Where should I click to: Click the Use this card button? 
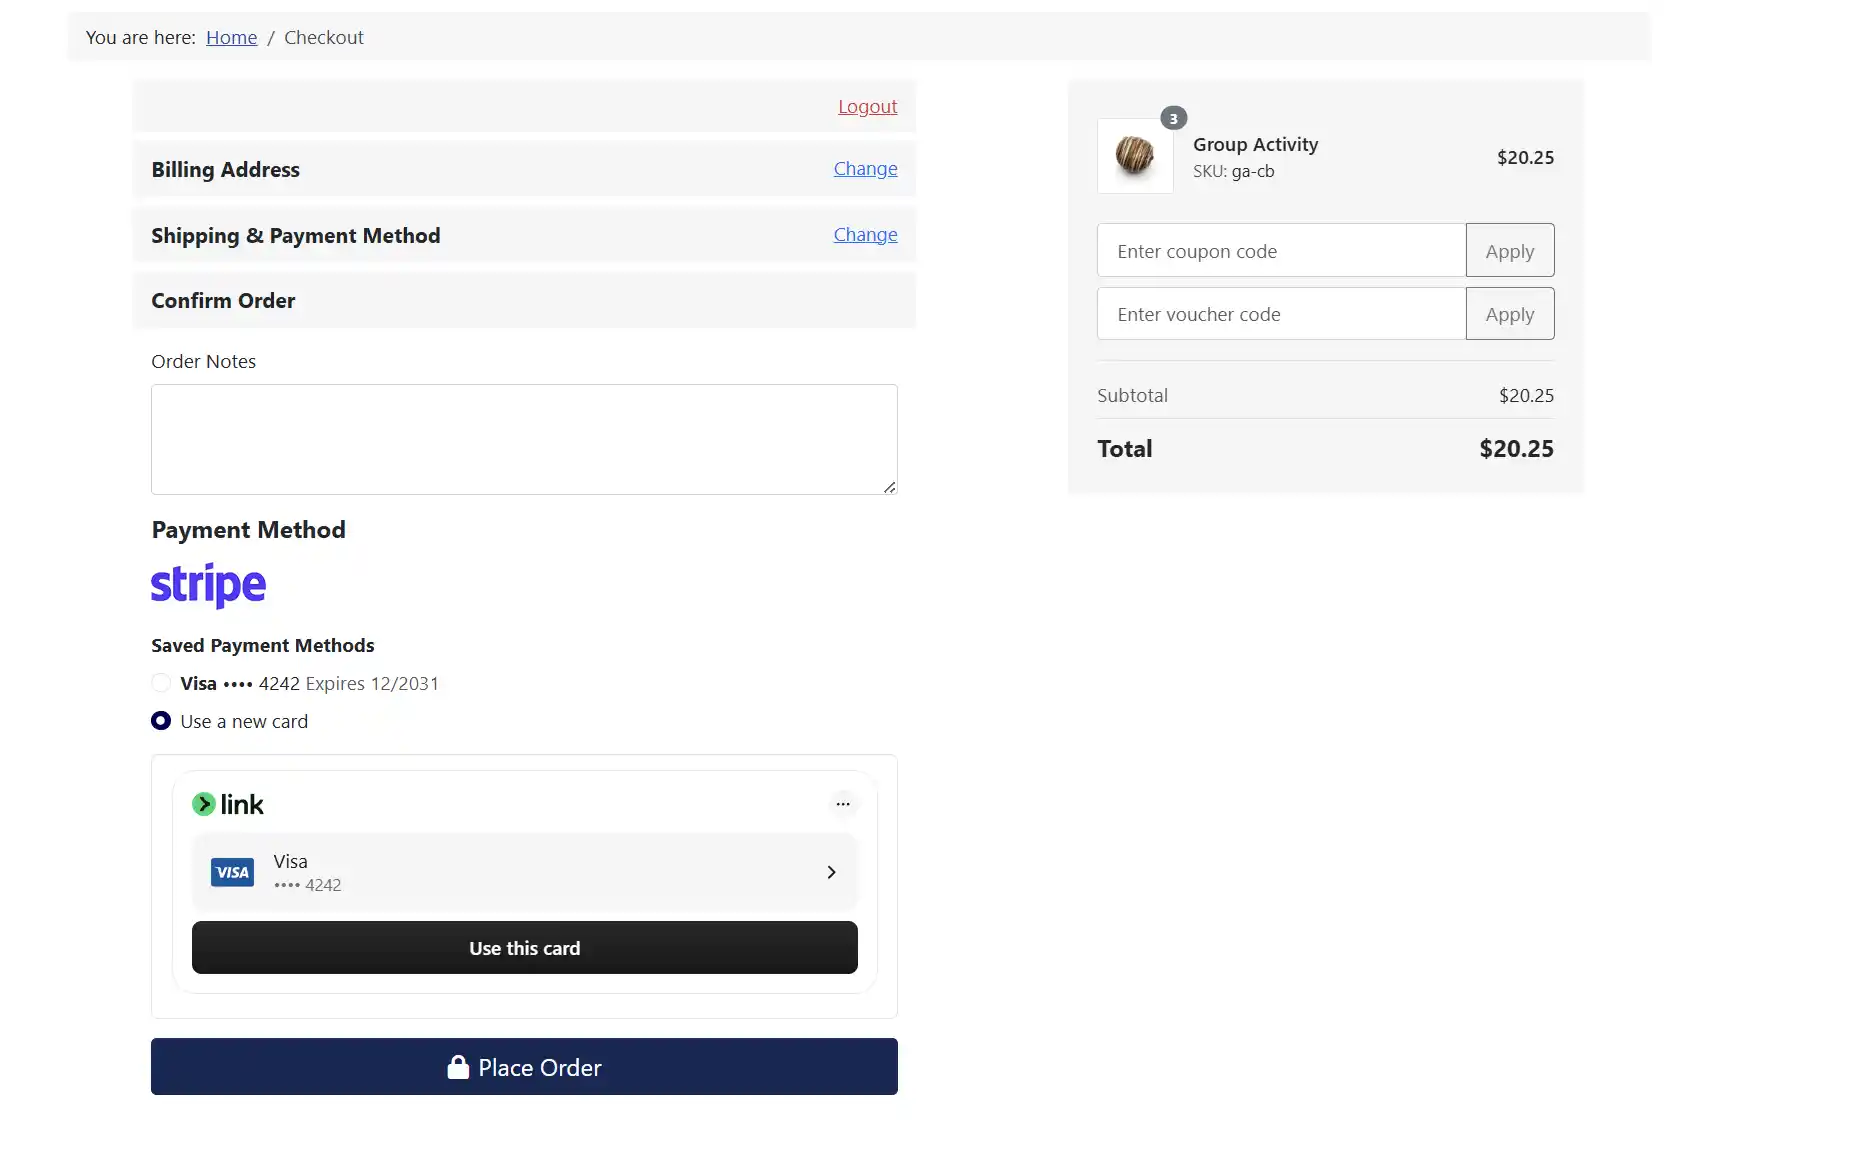(525, 947)
